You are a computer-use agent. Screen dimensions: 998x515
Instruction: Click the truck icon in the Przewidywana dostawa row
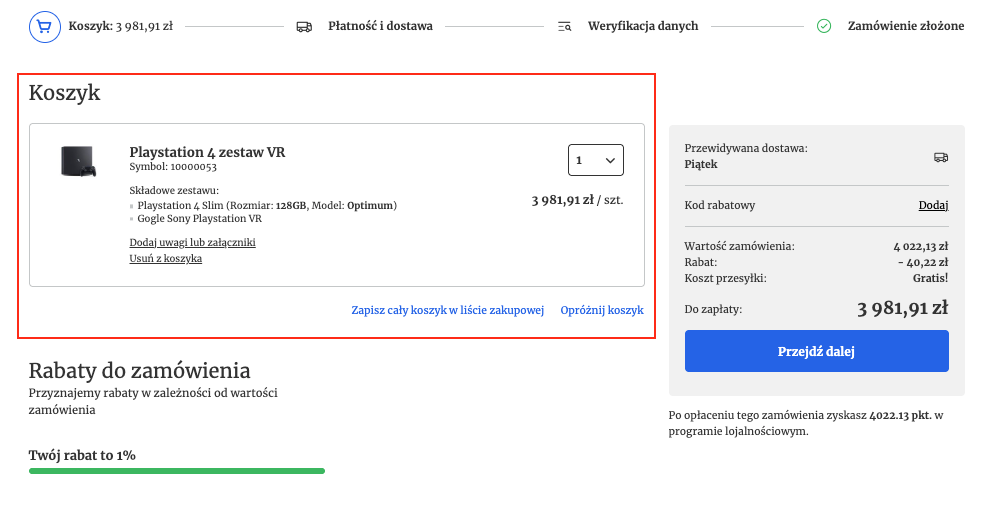pyautogui.click(x=941, y=157)
